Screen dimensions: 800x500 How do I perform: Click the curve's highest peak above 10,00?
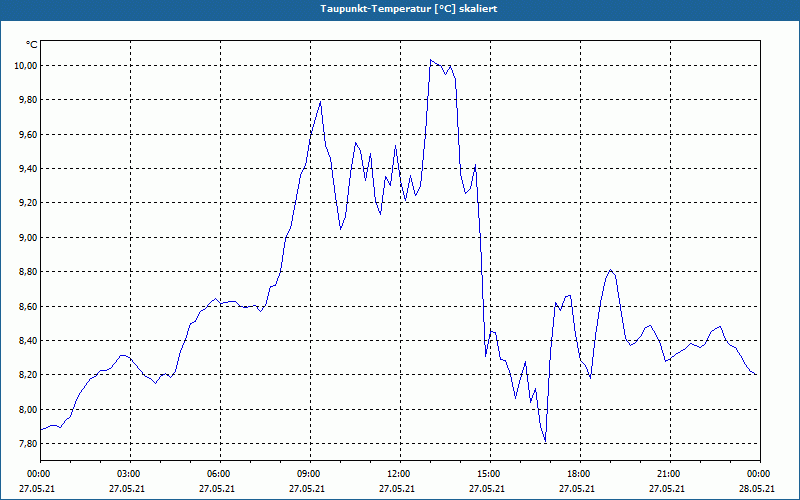pyautogui.click(x=431, y=60)
